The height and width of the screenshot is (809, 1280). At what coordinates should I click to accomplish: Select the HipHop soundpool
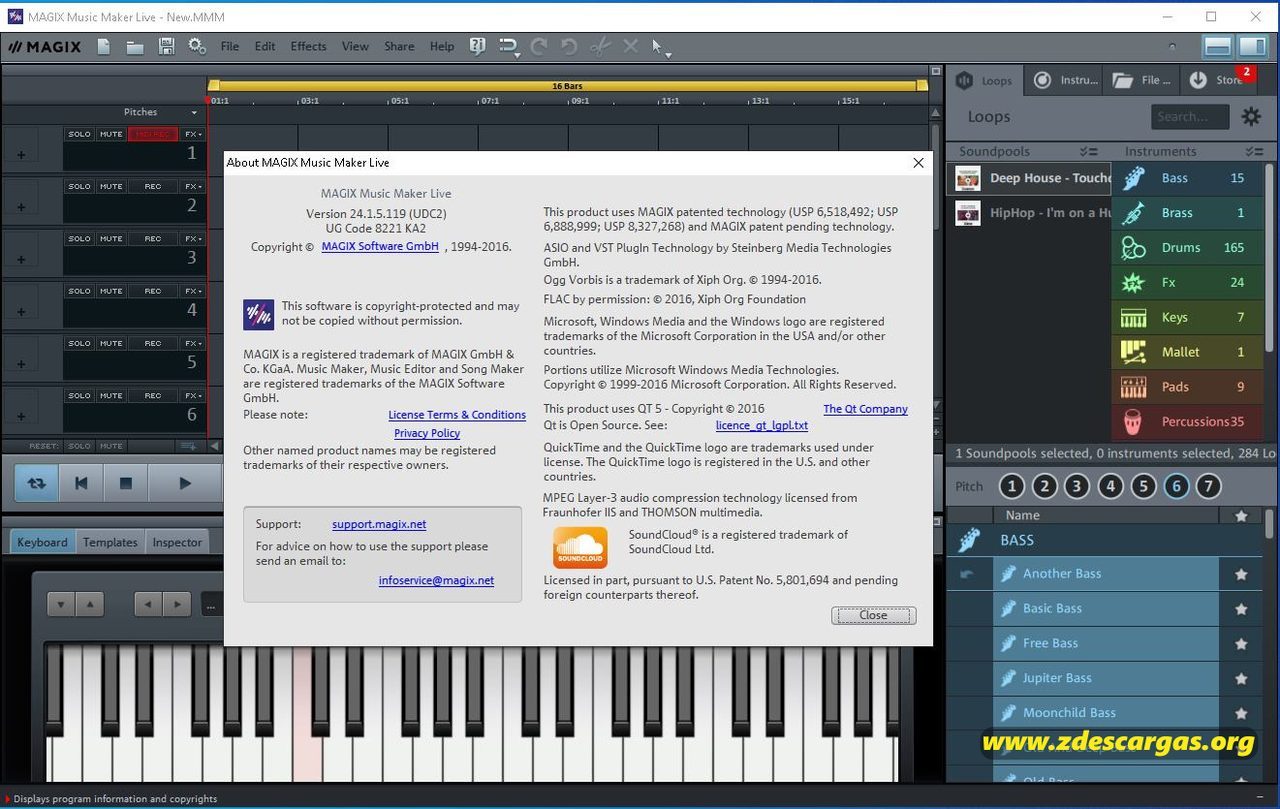tap(1029, 213)
